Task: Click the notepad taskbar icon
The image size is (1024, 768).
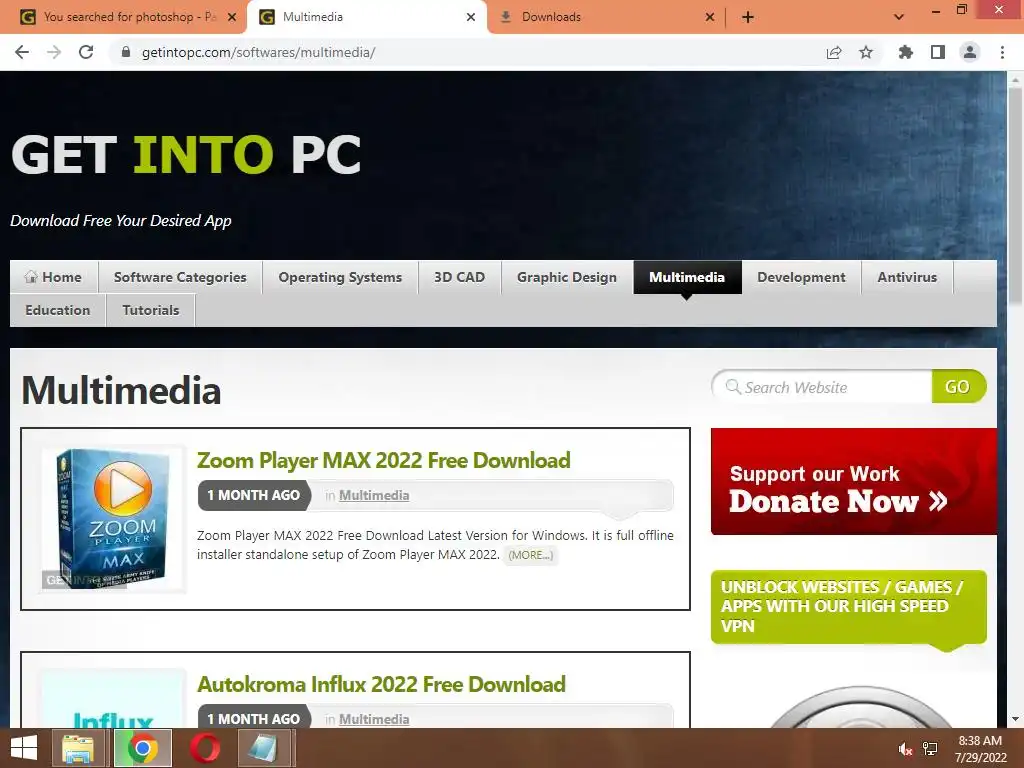Action: (x=264, y=748)
